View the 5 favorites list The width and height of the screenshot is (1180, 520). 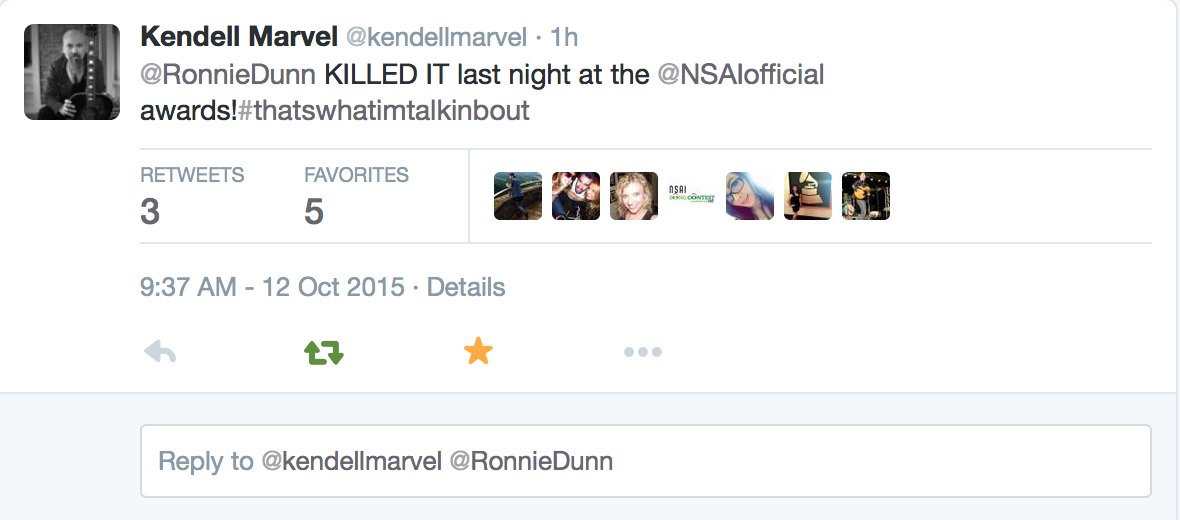click(x=356, y=196)
